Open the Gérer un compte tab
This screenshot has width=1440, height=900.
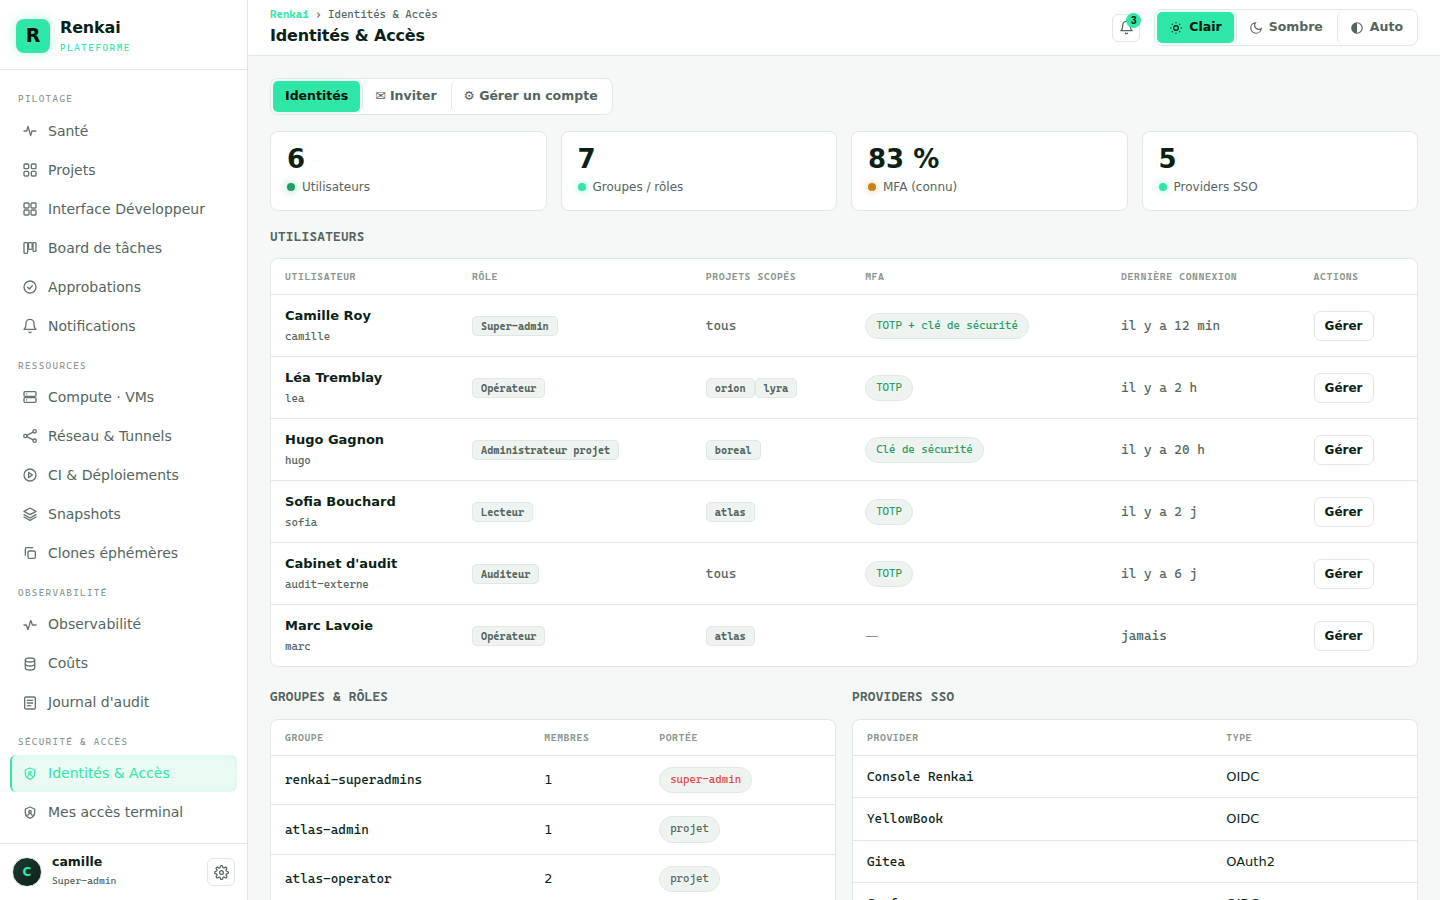531,96
